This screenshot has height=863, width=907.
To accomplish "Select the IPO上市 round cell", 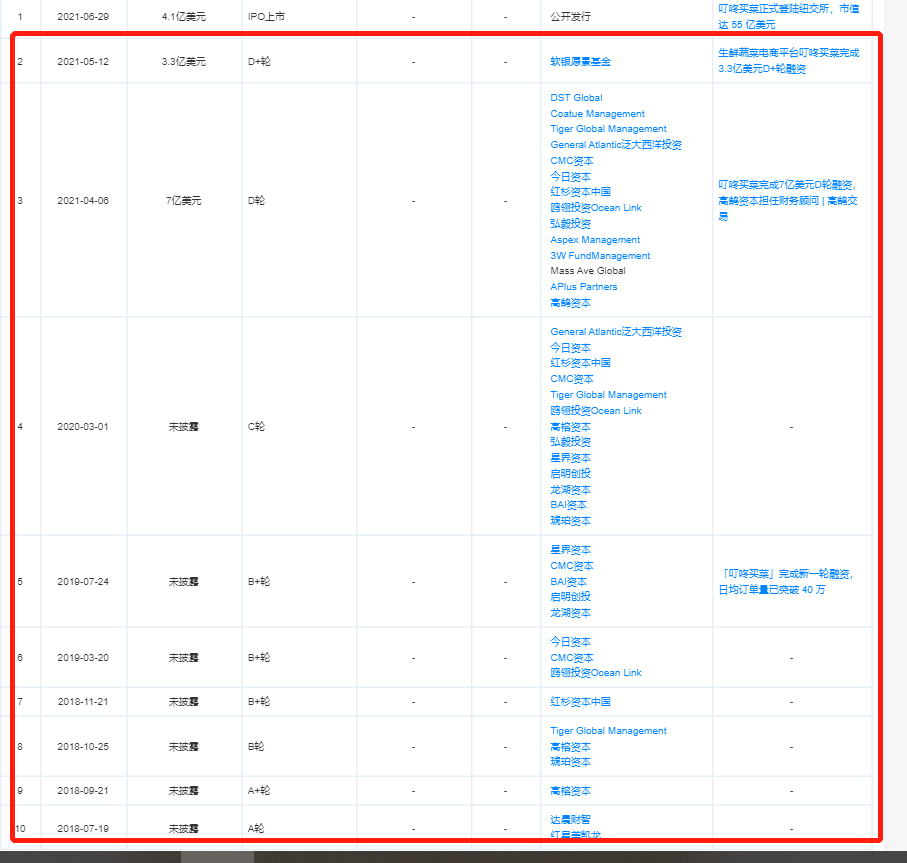I will pos(266,17).
